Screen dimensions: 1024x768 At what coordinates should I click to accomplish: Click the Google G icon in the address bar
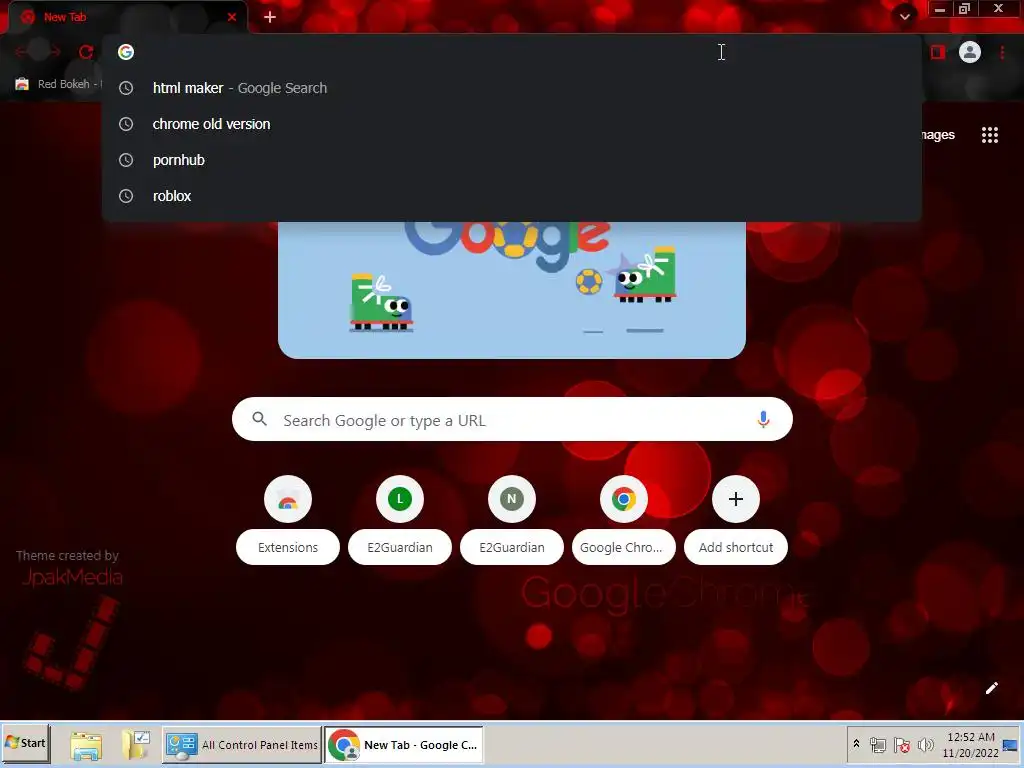[126, 52]
